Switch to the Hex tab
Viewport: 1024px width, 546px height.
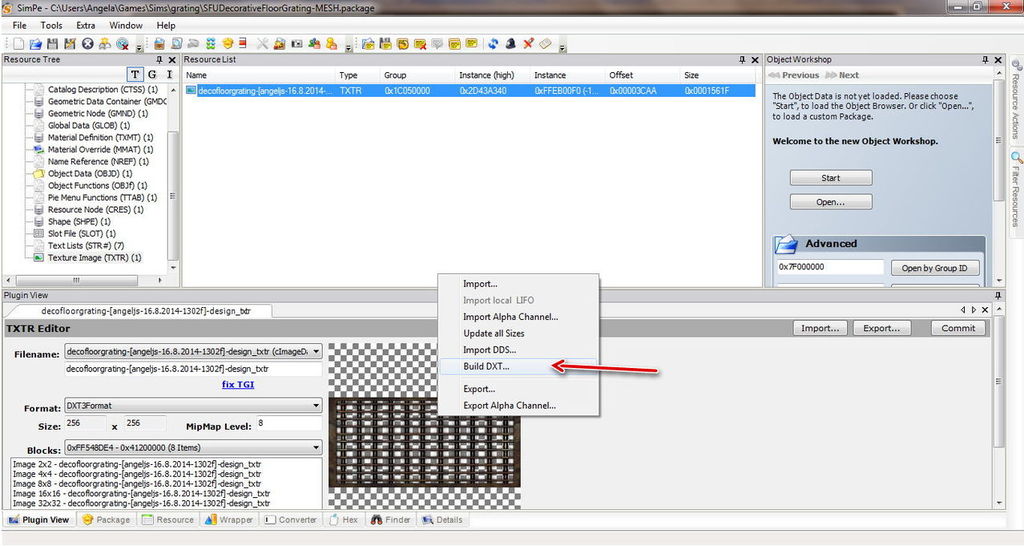click(344, 520)
